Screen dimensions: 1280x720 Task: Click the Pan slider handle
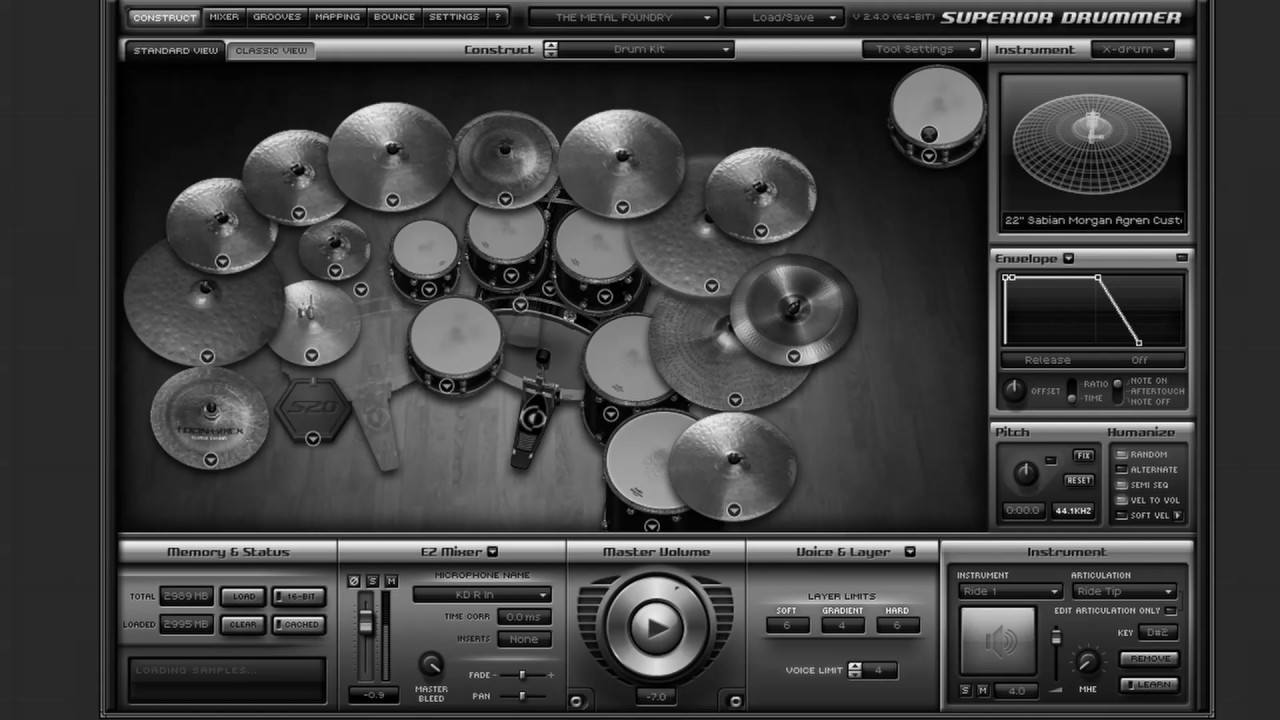522,696
